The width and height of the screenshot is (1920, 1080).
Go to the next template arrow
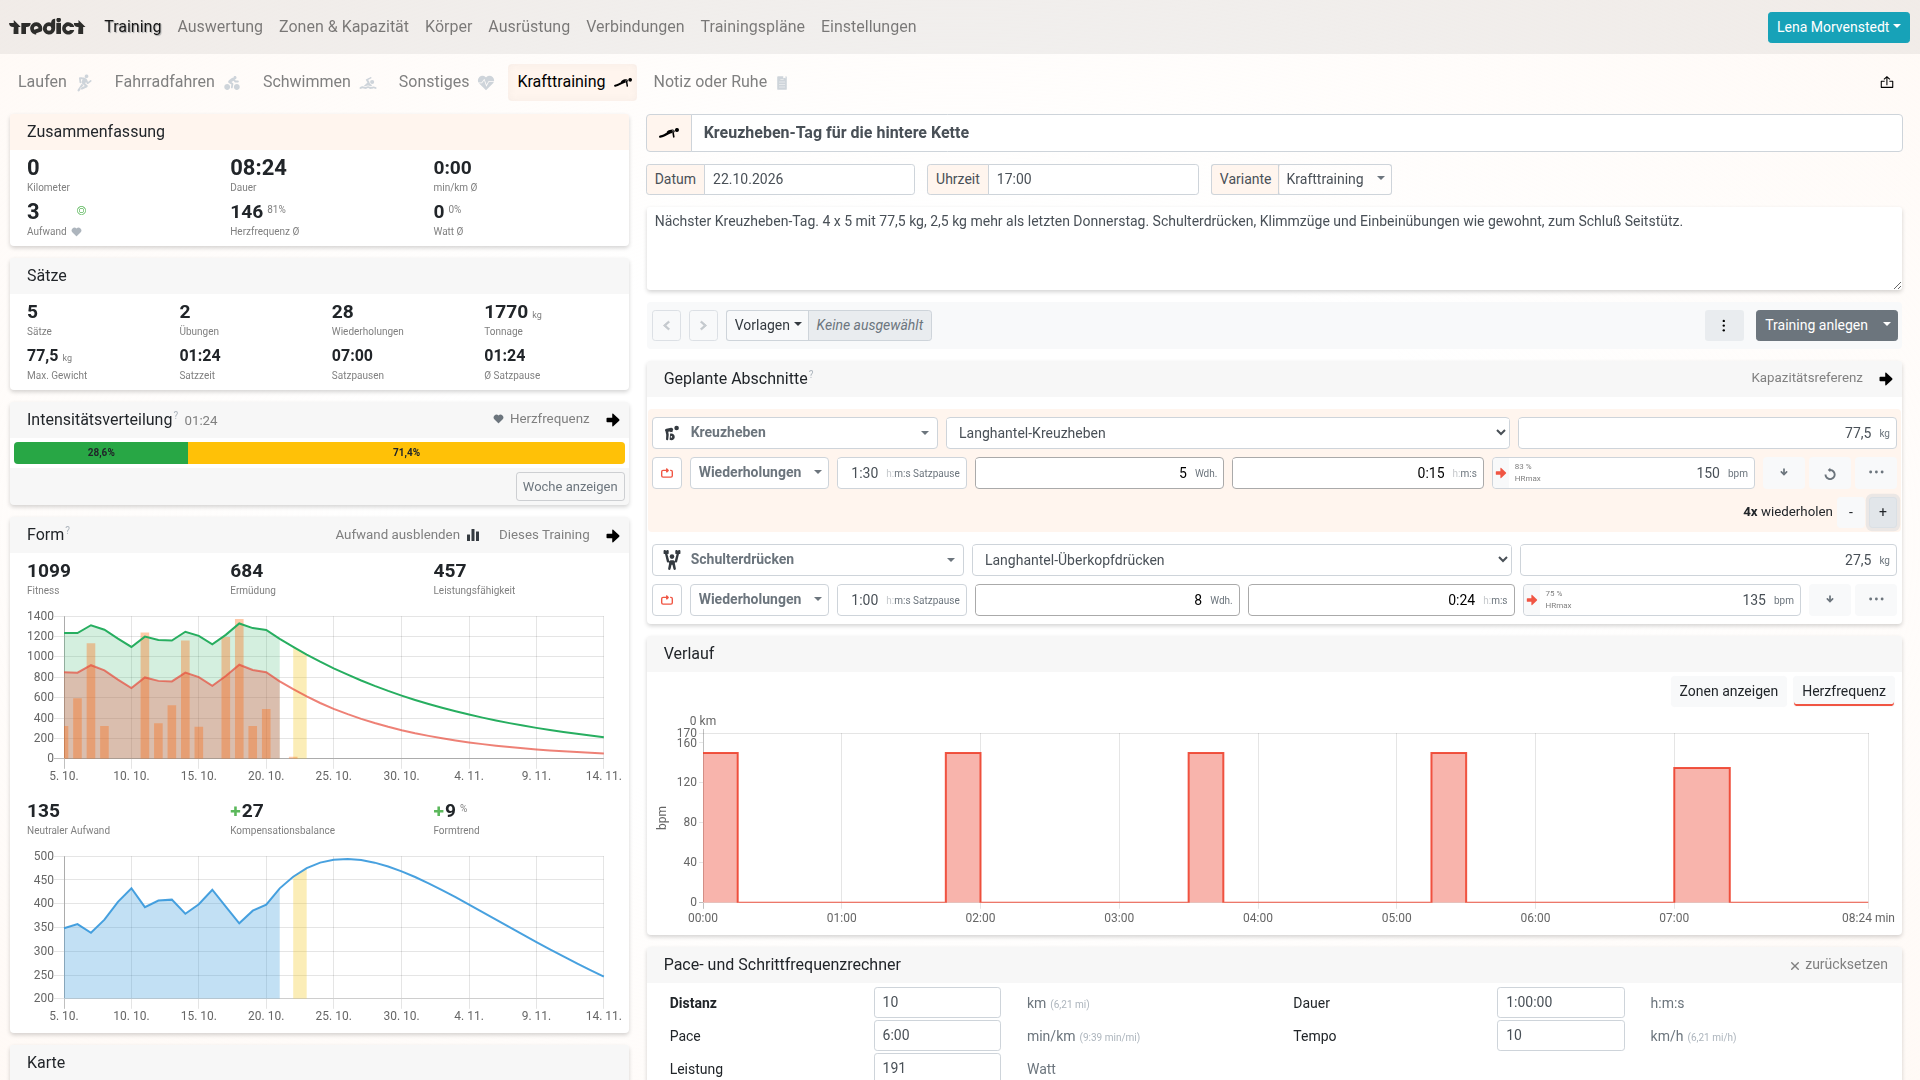703,325
